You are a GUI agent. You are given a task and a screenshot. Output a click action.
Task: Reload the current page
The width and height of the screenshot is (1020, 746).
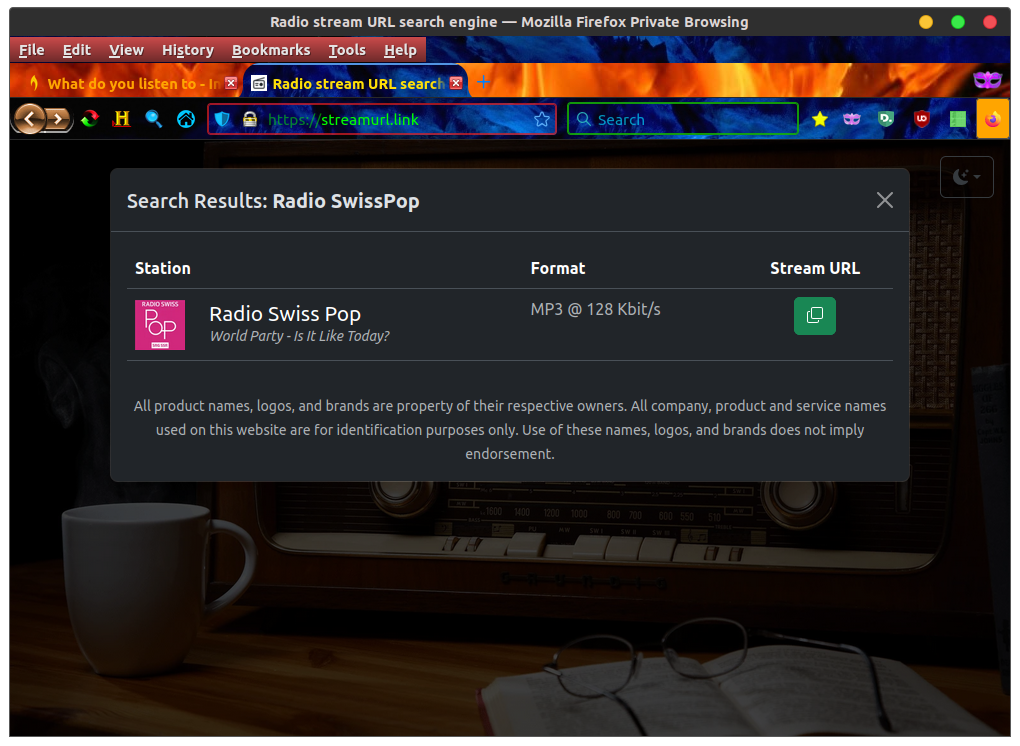[x=90, y=119]
